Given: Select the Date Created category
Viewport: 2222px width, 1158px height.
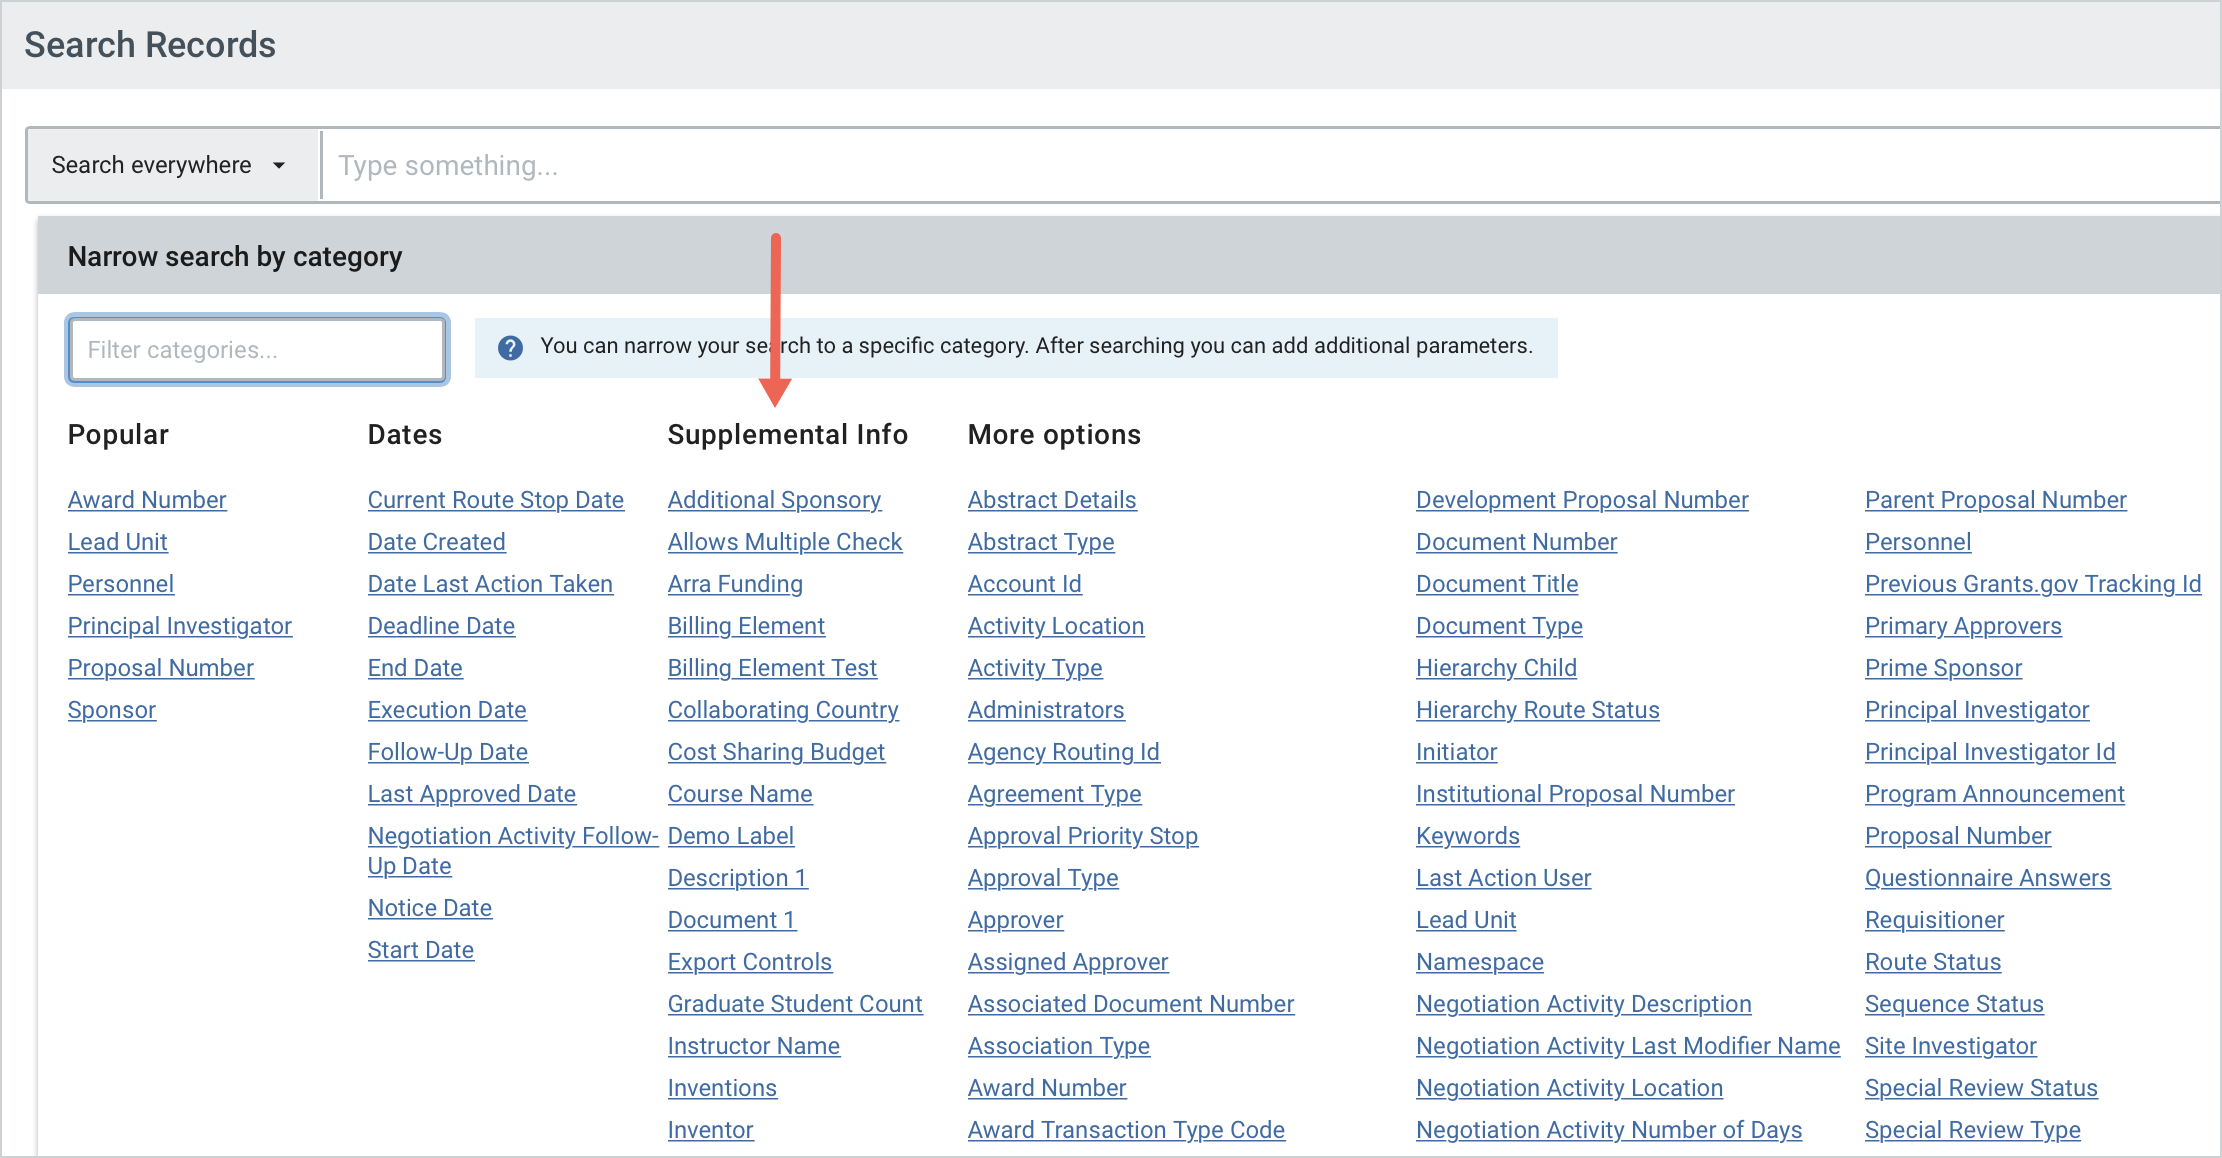Looking at the screenshot, I should click(437, 542).
